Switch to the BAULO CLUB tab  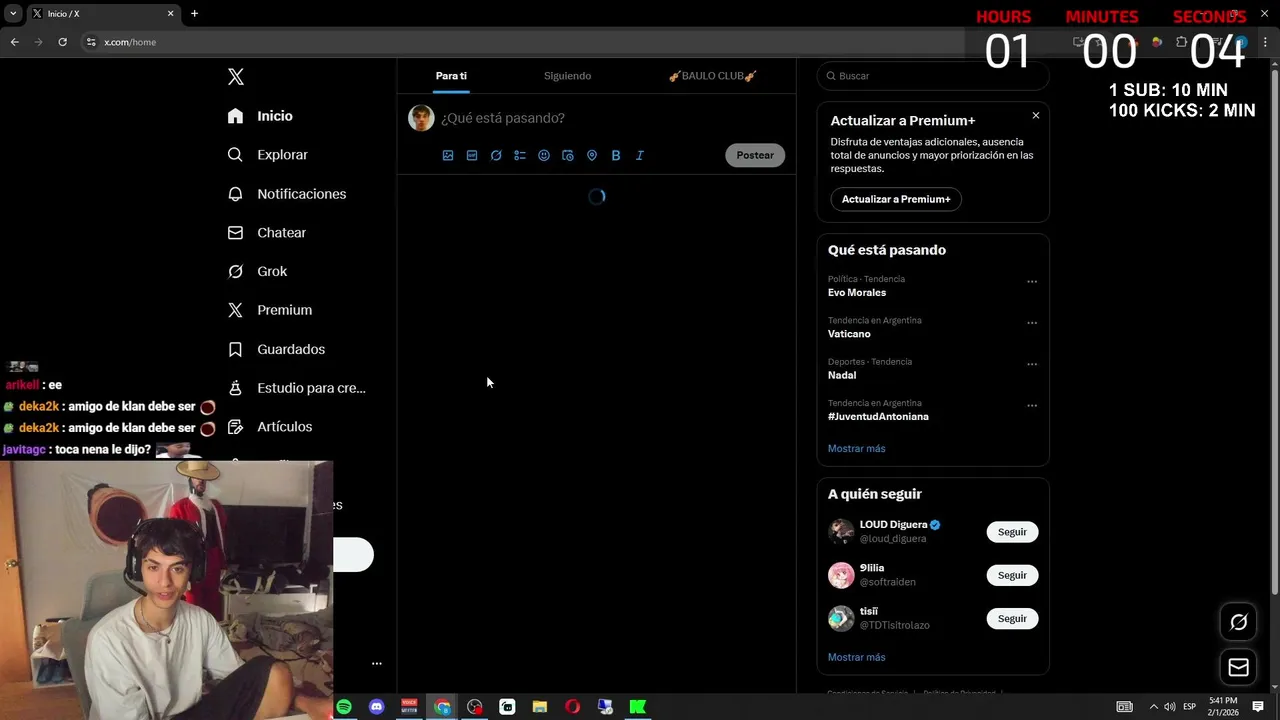(712, 76)
